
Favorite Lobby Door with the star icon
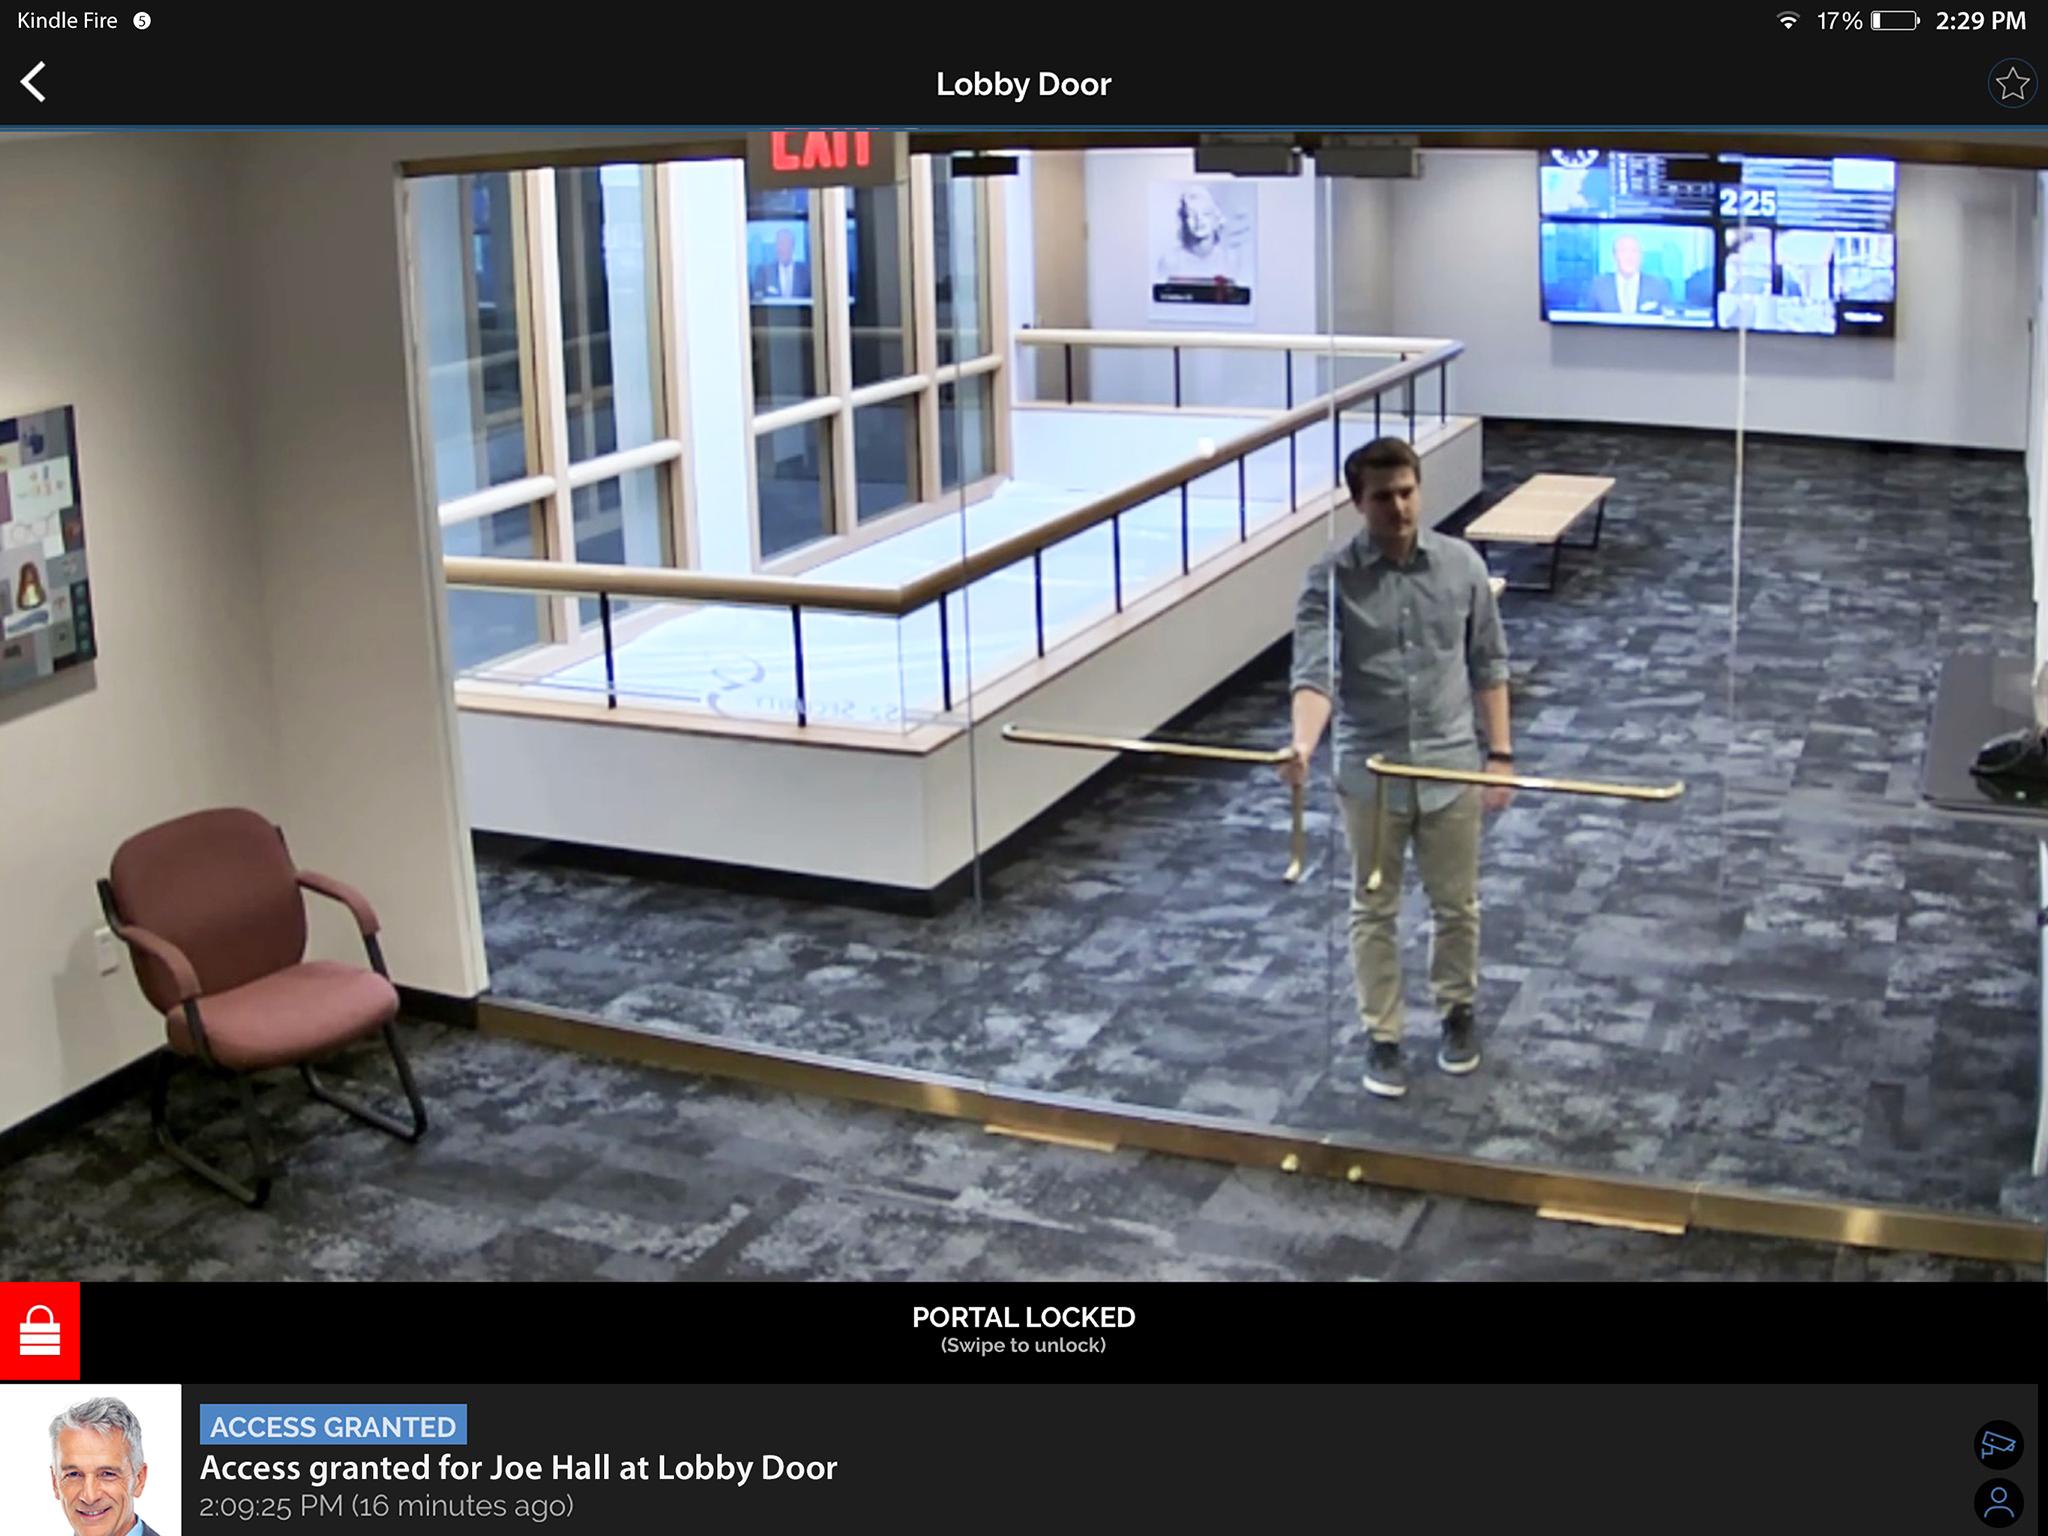coord(2012,84)
